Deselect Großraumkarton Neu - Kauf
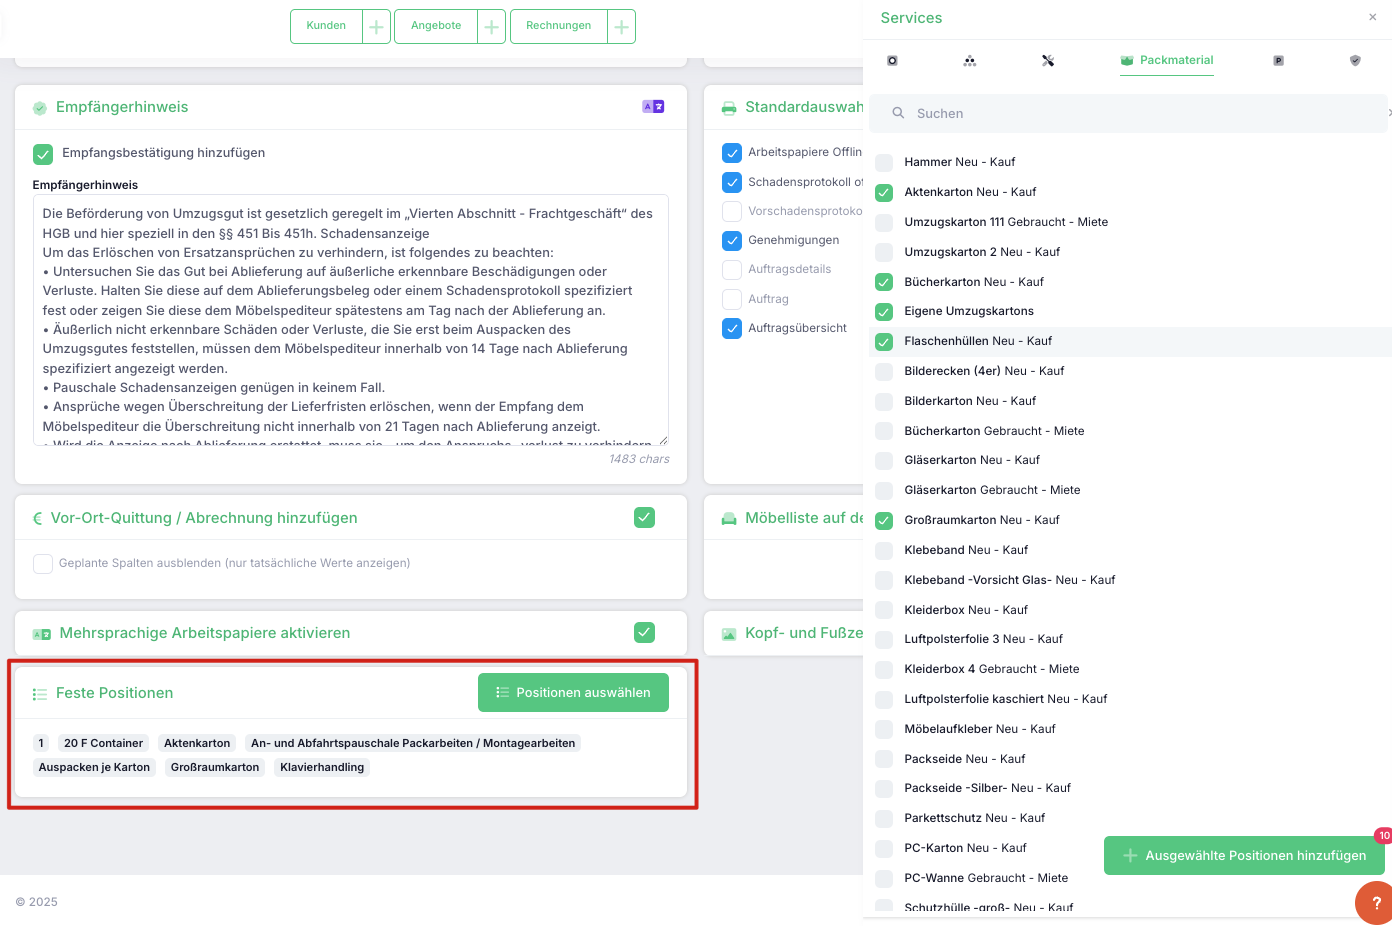The width and height of the screenshot is (1392, 926). click(884, 521)
